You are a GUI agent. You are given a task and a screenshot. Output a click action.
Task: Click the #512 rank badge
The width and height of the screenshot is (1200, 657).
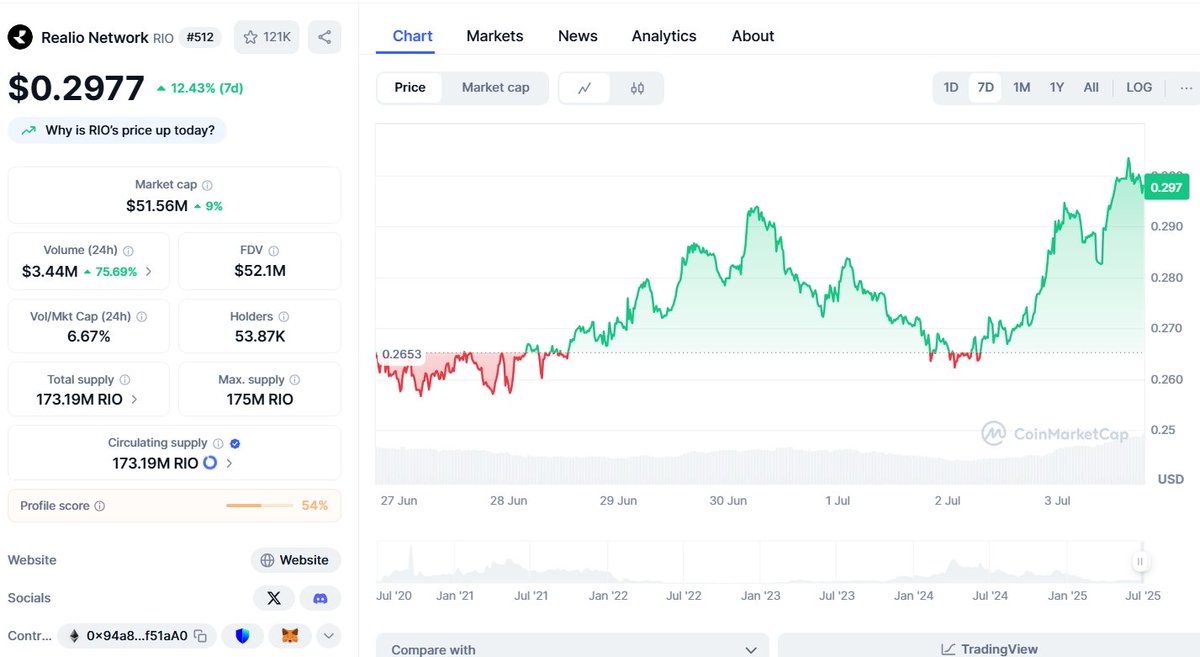[201, 37]
